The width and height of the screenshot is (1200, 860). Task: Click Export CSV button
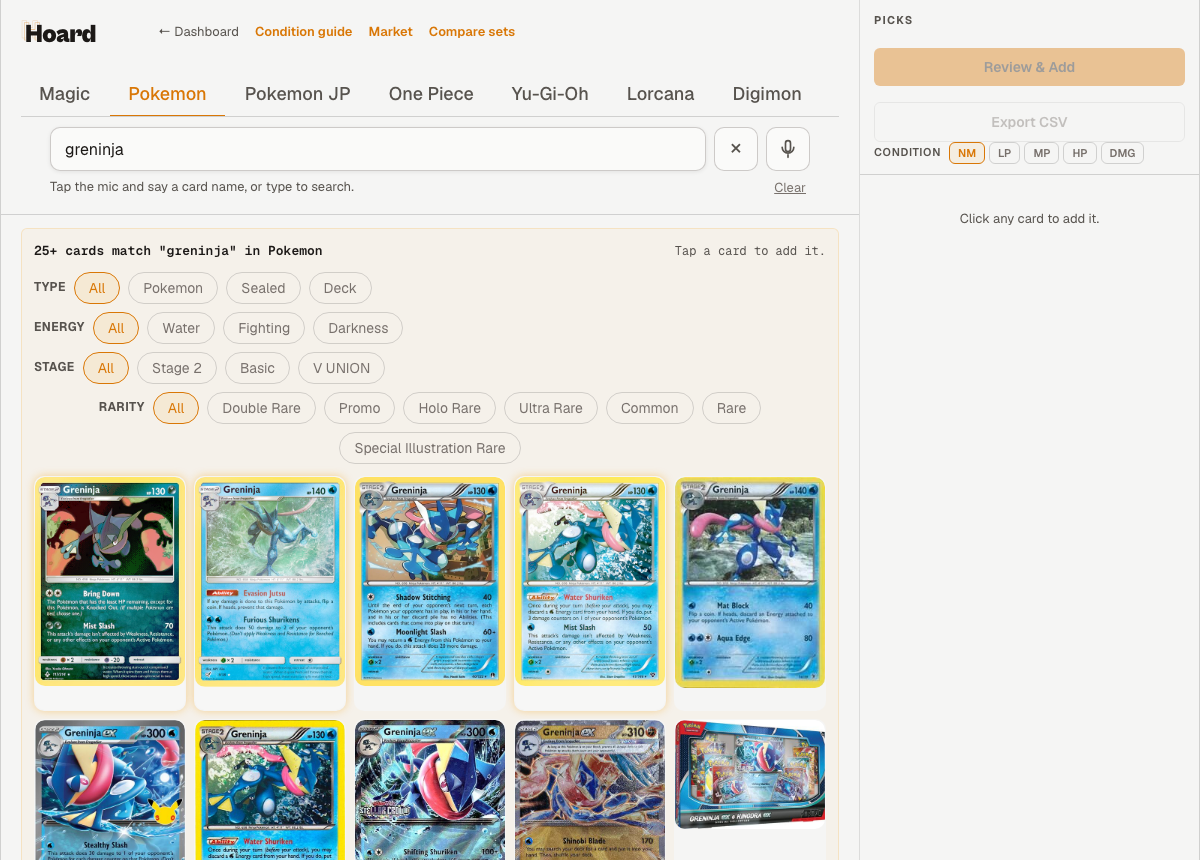pyautogui.click(x=1029, y=122)
